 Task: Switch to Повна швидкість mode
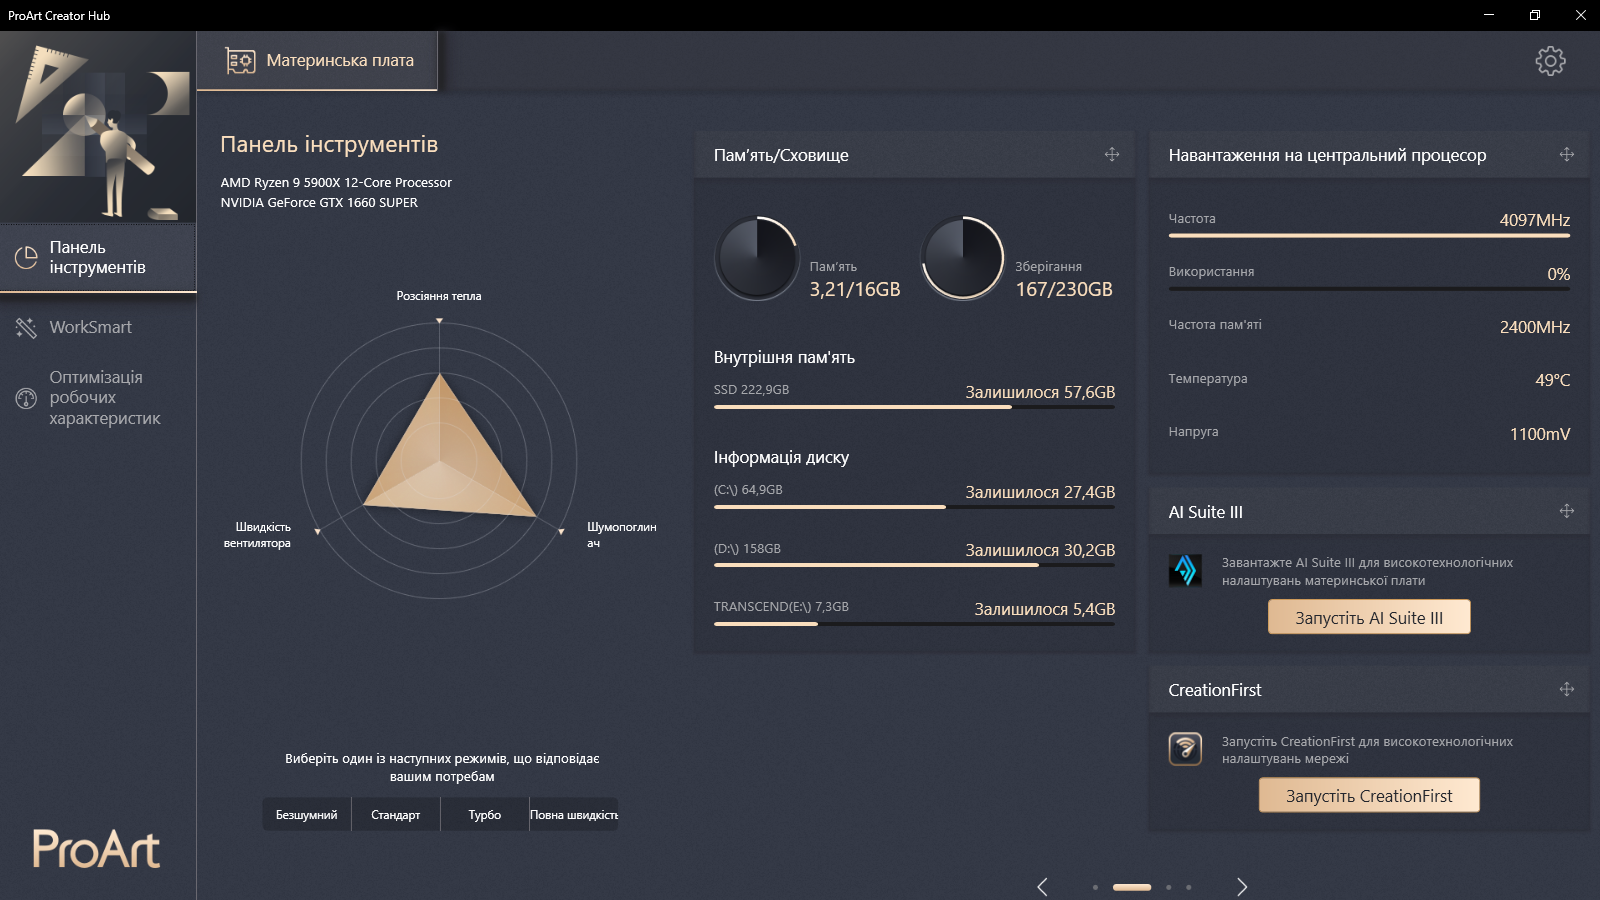pyautogui.click(x=573, y=814)
